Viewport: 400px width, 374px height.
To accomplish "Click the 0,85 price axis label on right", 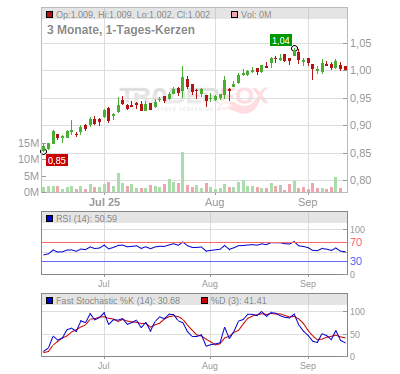I will pos(360,153).
